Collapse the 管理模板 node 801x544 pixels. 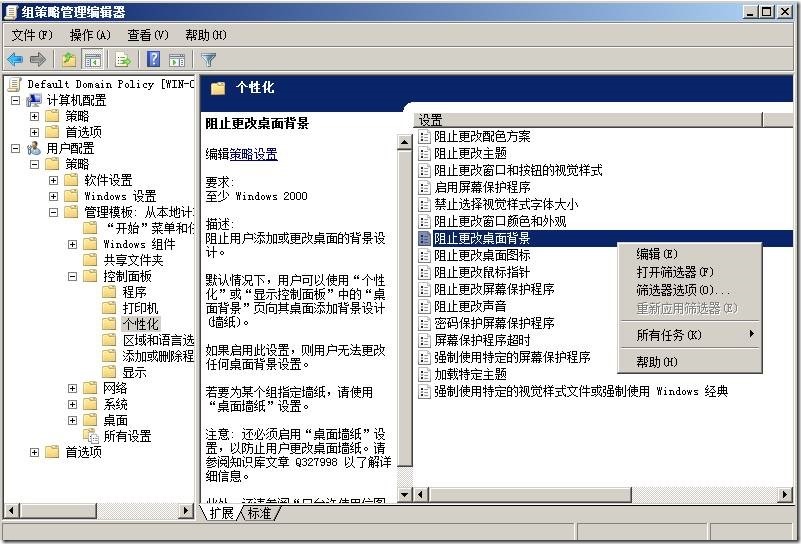(x=54, y=212)
